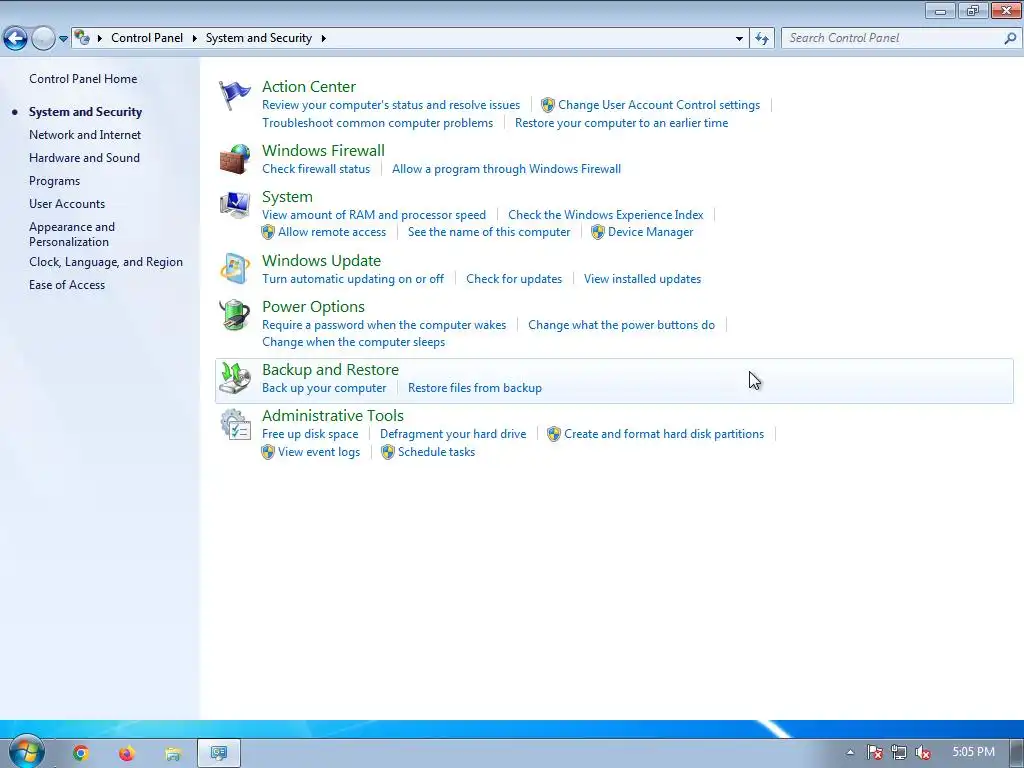
Task: Click Turn automatic updating on or off
Action: pos(353,279)
